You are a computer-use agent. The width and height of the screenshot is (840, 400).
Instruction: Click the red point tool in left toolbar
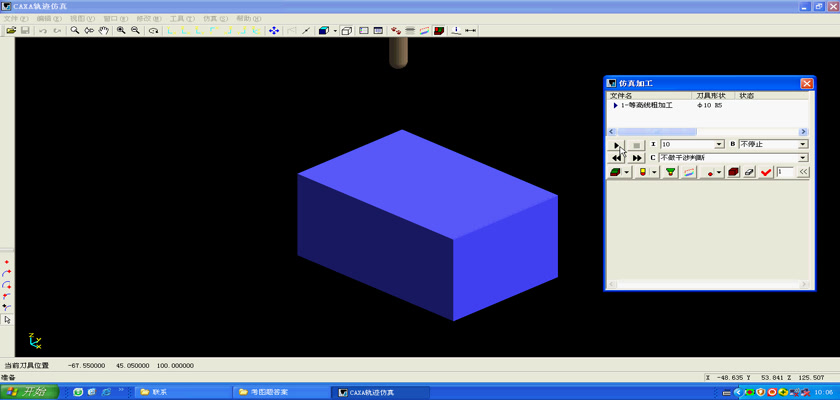click(7, 262)
